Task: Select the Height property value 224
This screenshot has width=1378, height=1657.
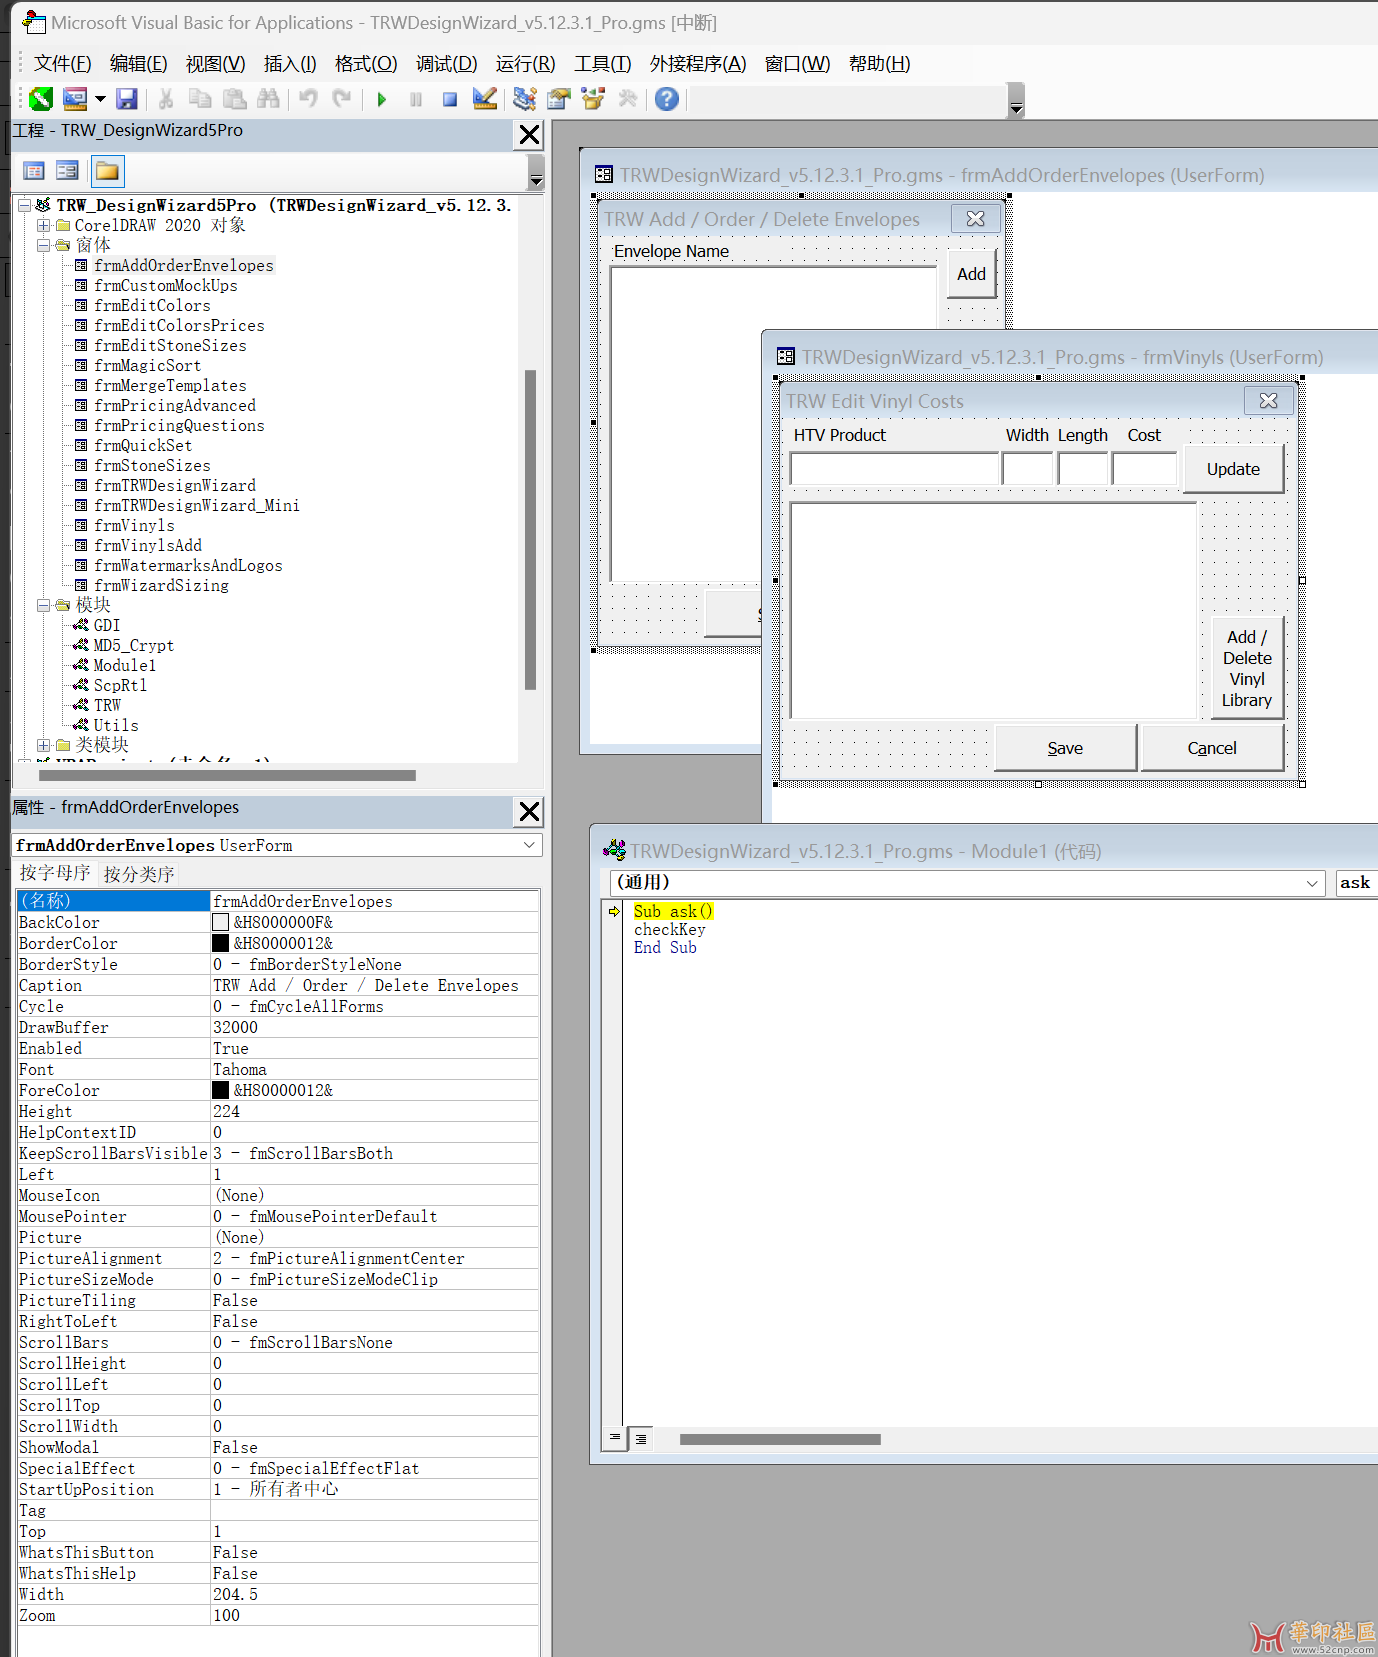Action: (x=375, y=1111)
